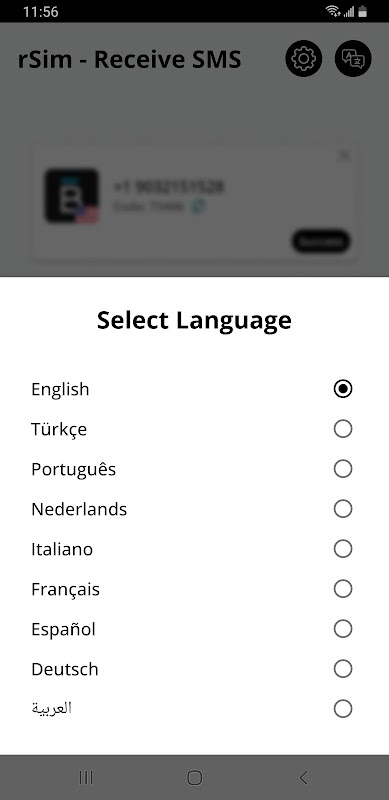Select the Español radio button
The width and height of the screenshot is (389, 800).
[x=343, y=629]
